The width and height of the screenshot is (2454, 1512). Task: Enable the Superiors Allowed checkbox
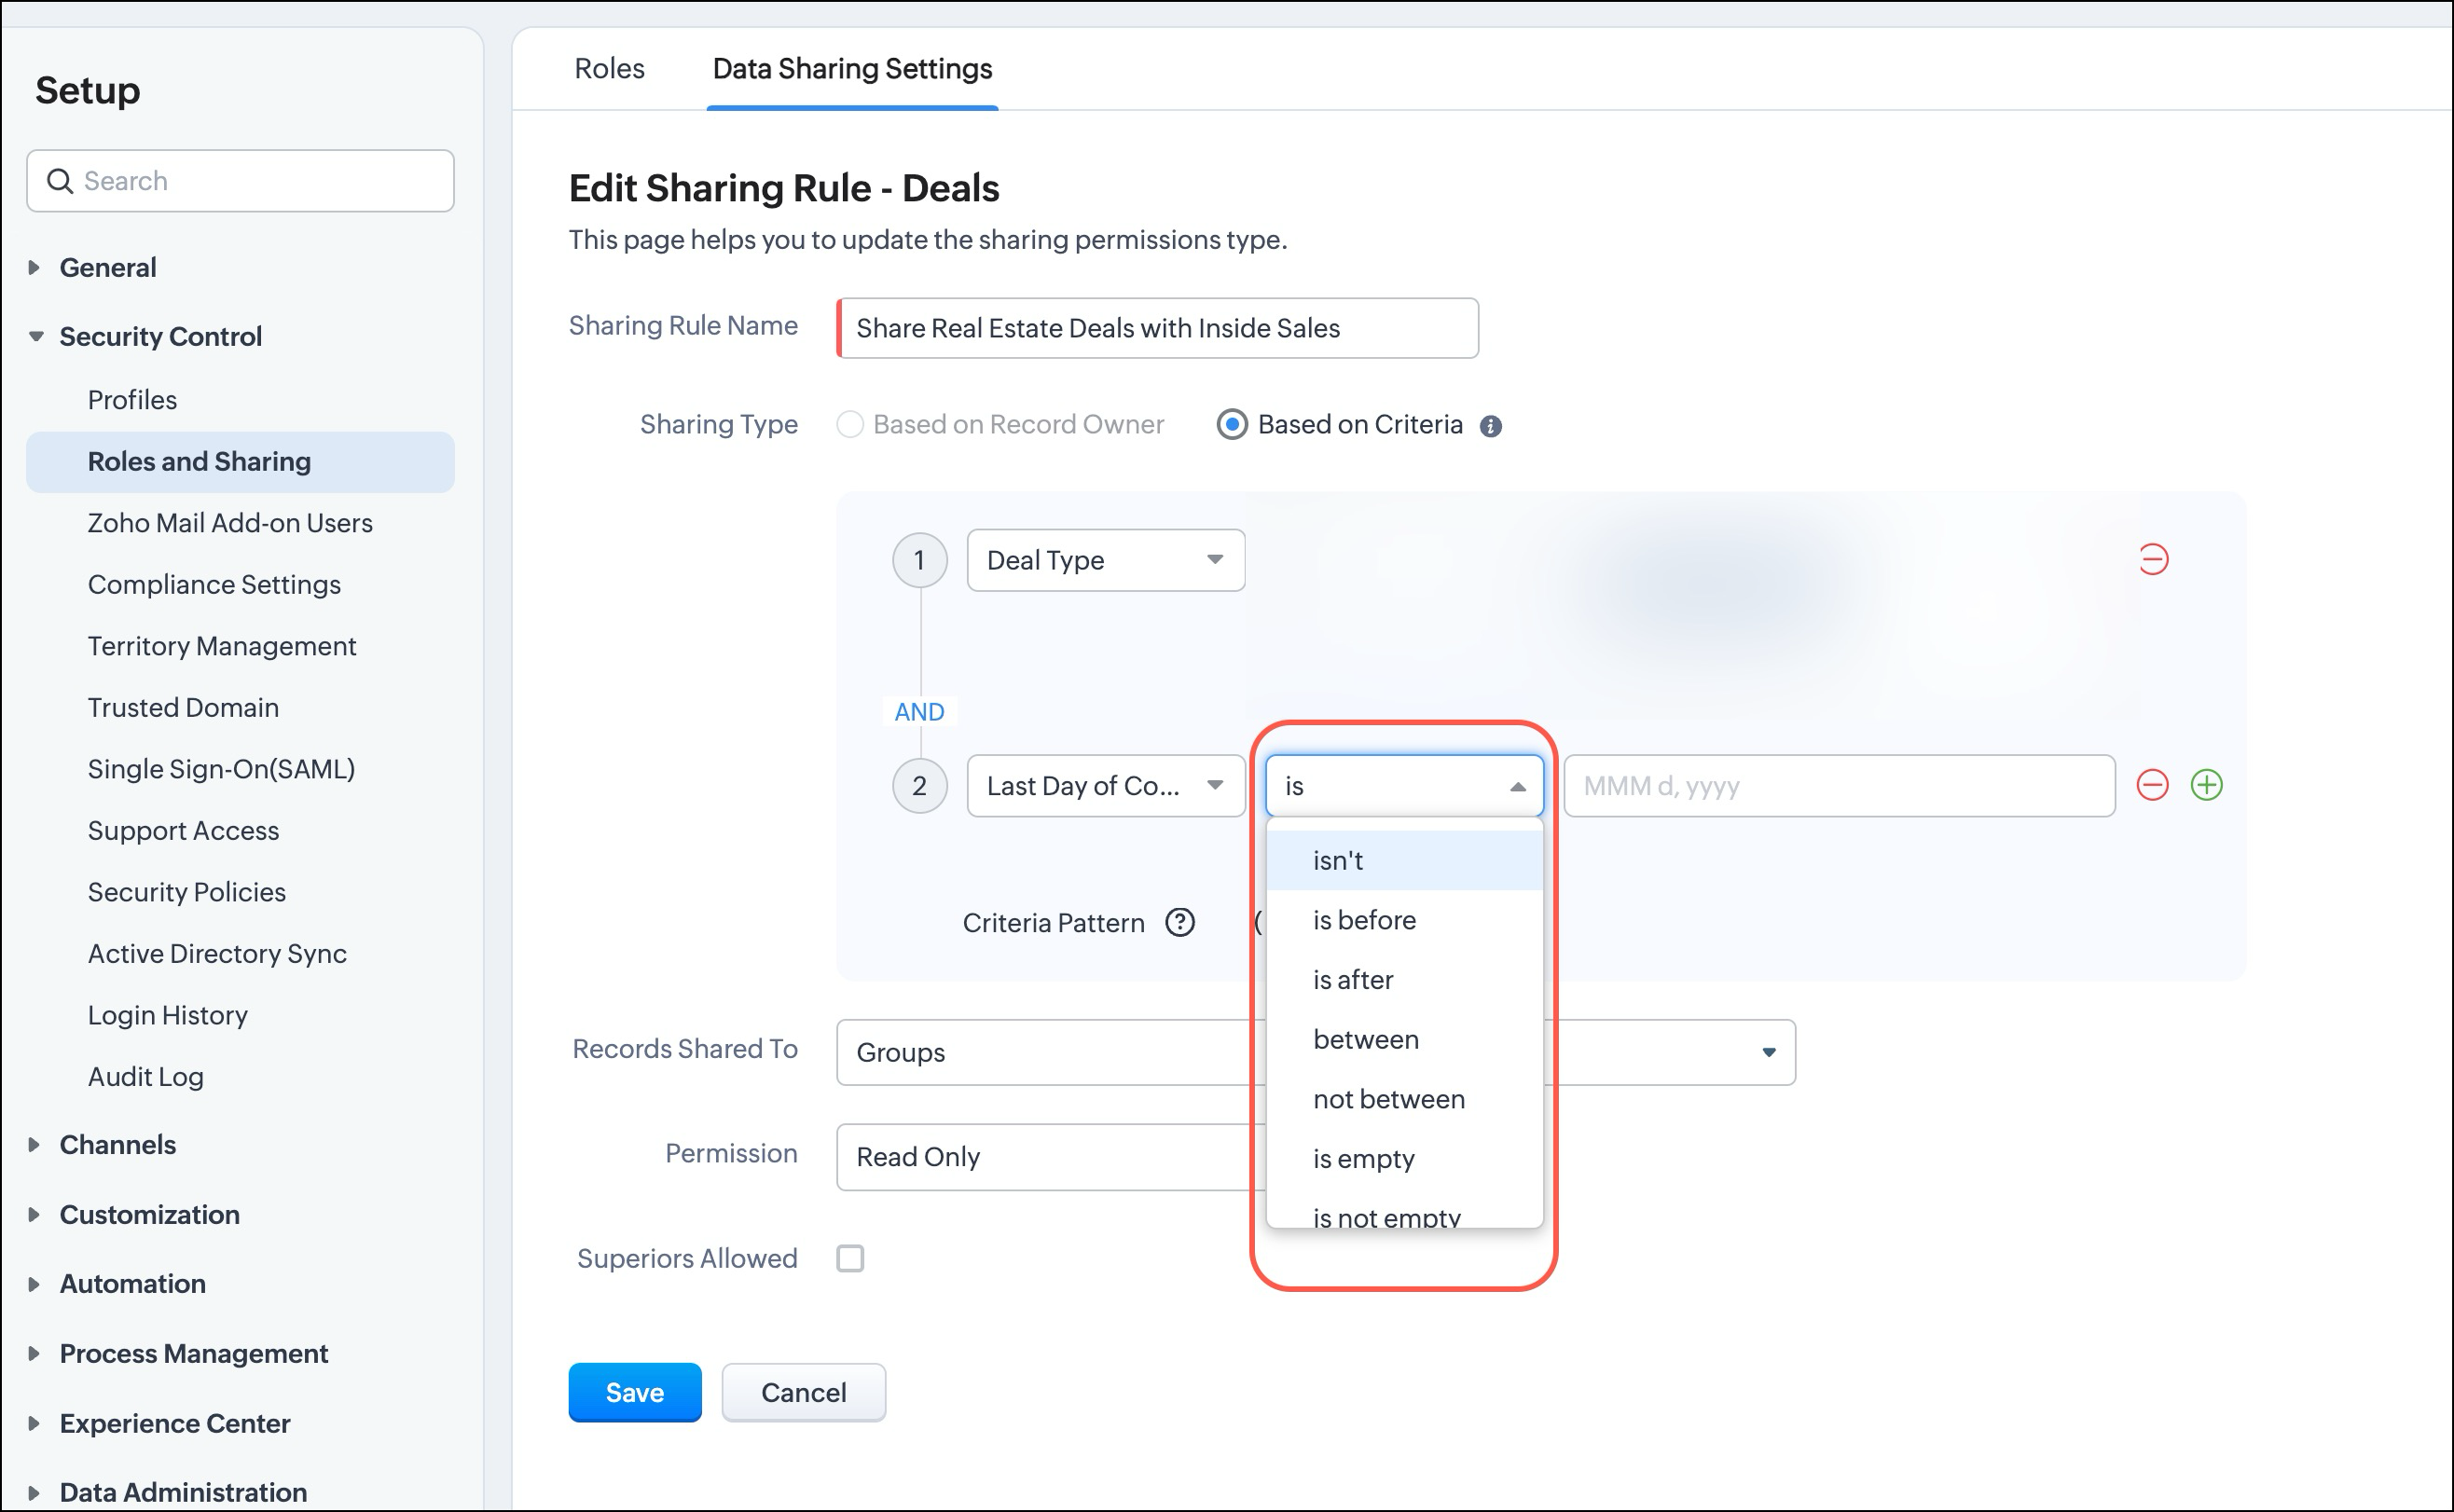pyautogui.click(x=850, y=1258)
